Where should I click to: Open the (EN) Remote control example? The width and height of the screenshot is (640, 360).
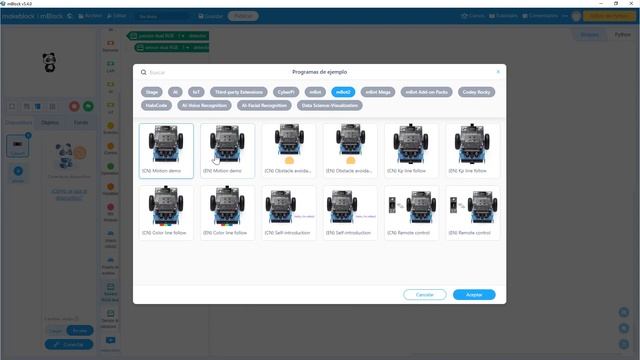click(x=472, y=213)
